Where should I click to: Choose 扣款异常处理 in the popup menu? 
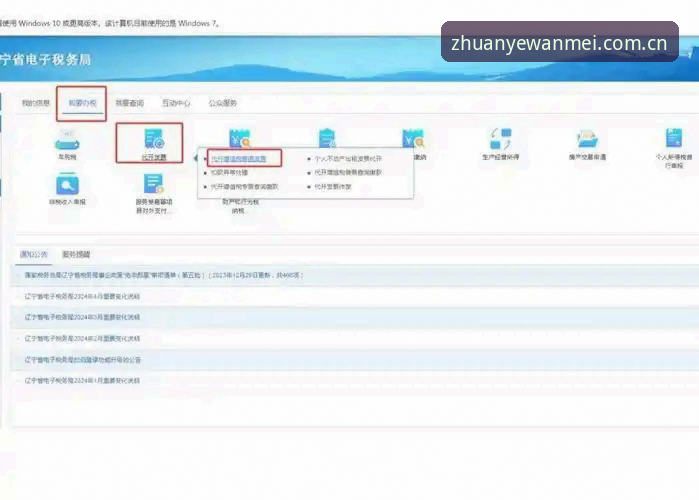pyautogui.click(x=229, y=172)
